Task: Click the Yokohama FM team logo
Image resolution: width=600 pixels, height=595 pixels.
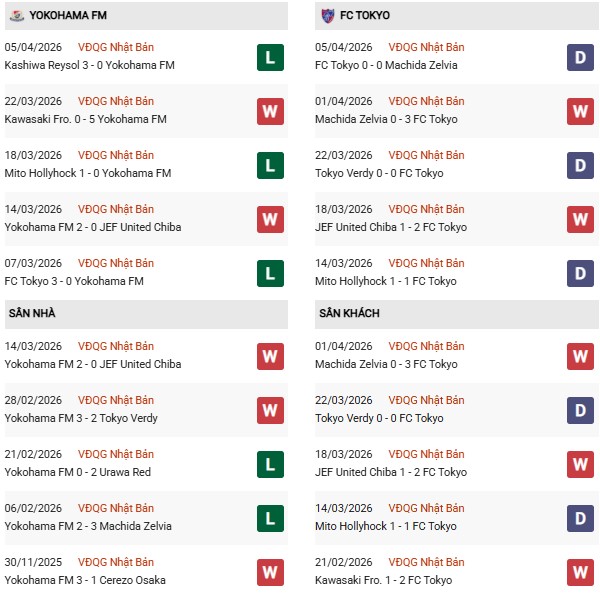Action: point(16,16)
